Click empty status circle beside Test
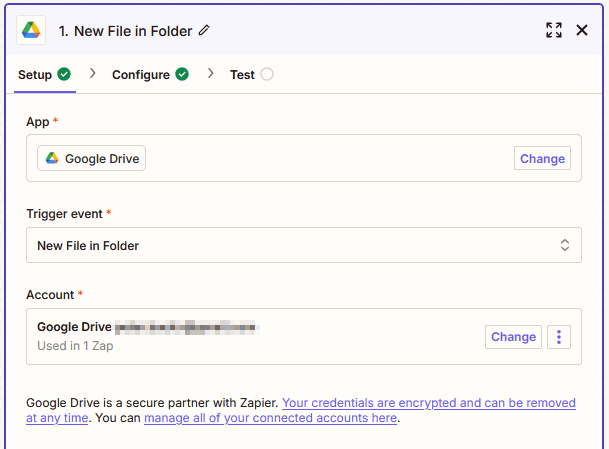Screen dimensions: 609x449 tap(267, 74)
